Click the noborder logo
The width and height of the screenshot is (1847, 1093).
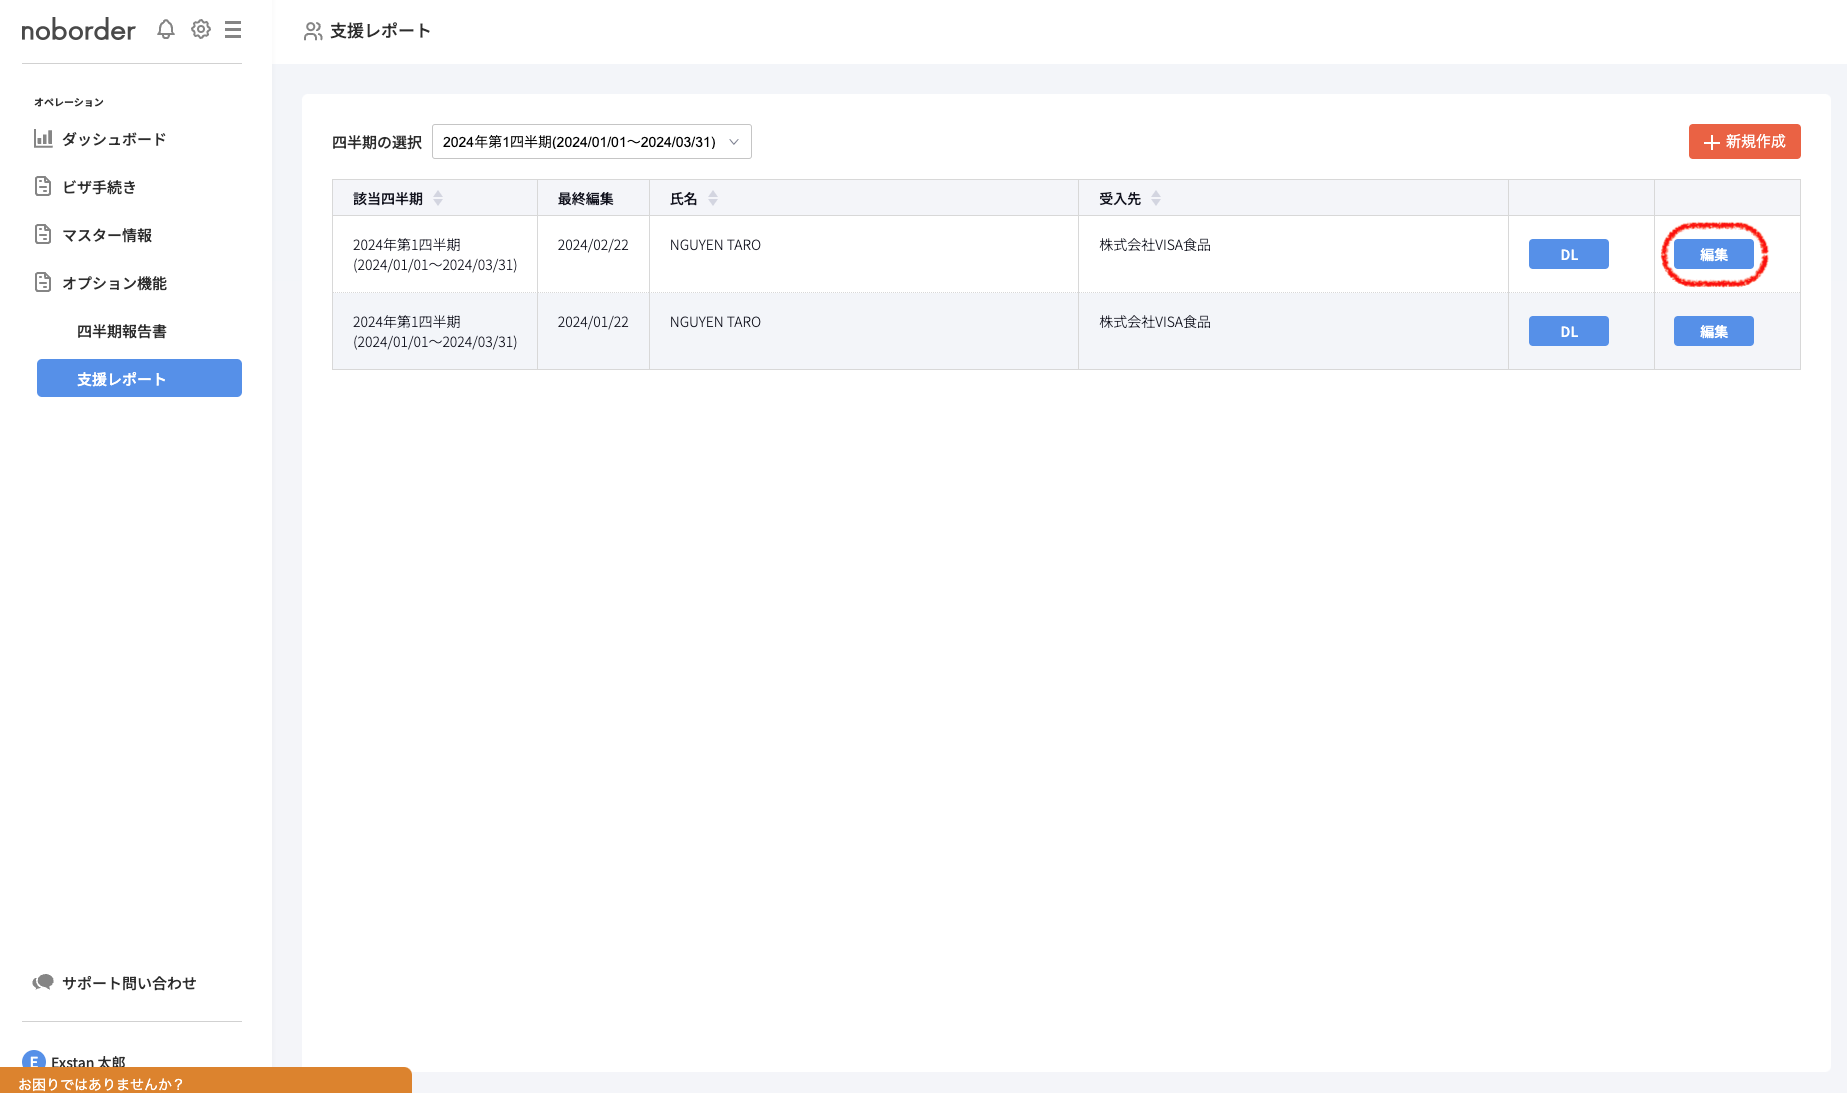(x=78, y=30)
